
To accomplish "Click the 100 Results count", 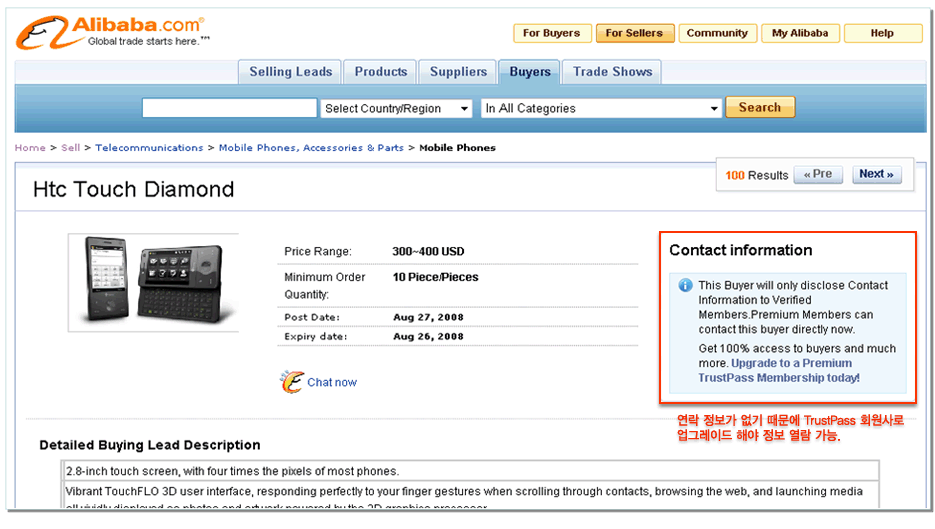I will [757, 175].
